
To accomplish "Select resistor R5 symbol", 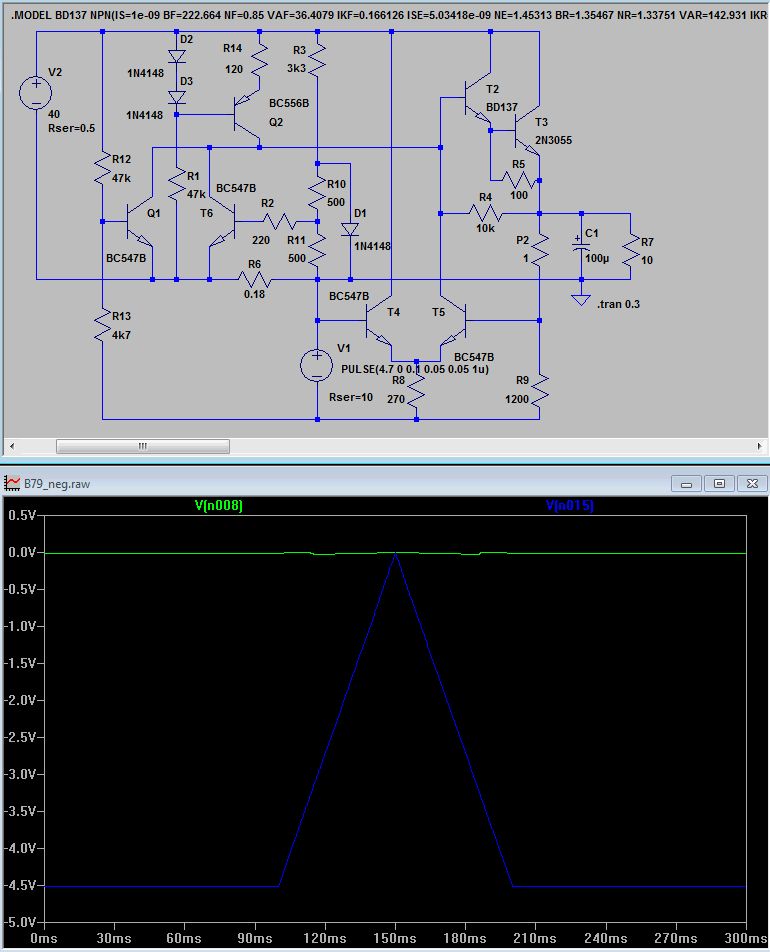I will point(519,180).
